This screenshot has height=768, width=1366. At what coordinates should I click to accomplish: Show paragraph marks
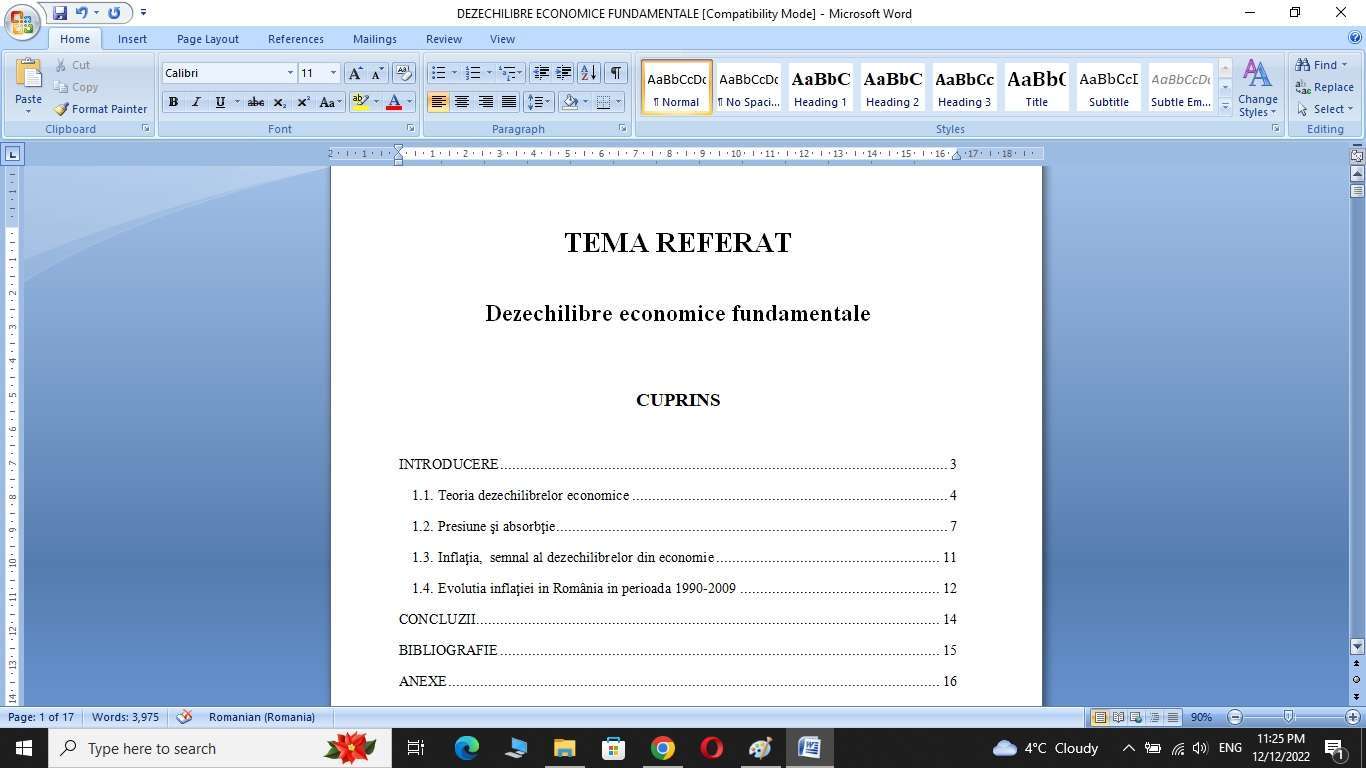click(617, 72)
